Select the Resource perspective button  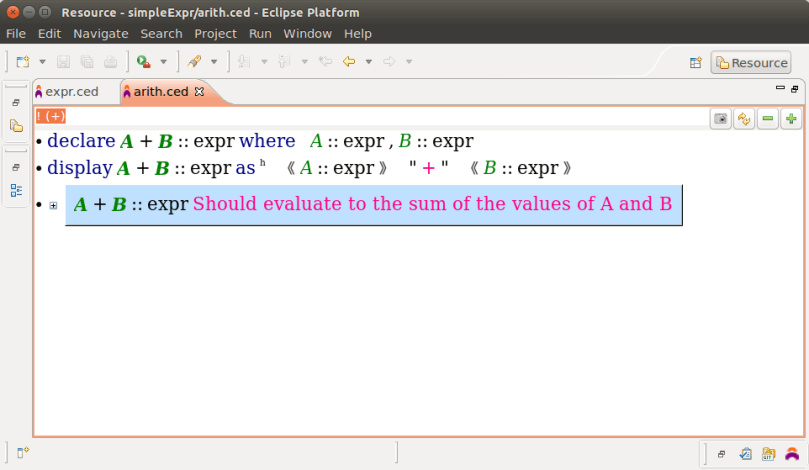[x=750, y=63]
